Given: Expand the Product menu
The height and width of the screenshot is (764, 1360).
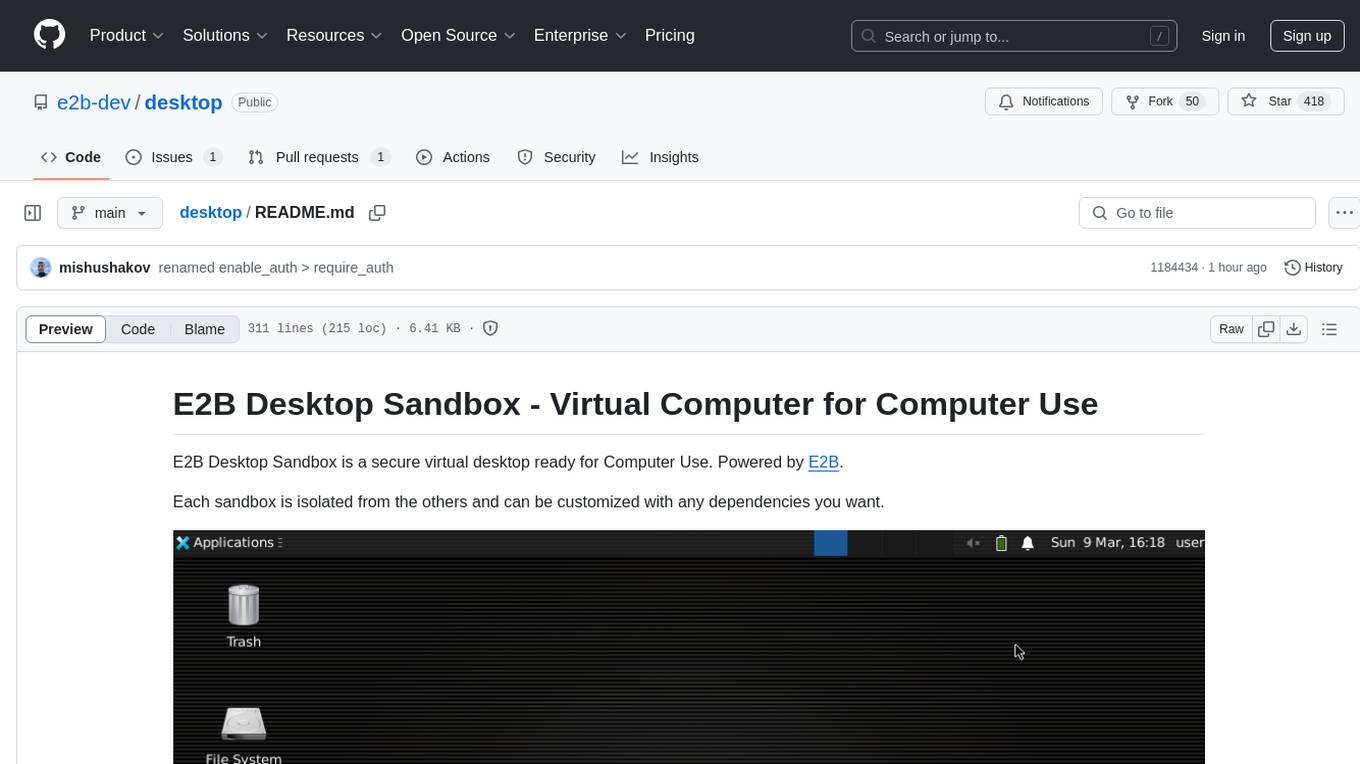Looking at the screenshot, I should 127,35.
